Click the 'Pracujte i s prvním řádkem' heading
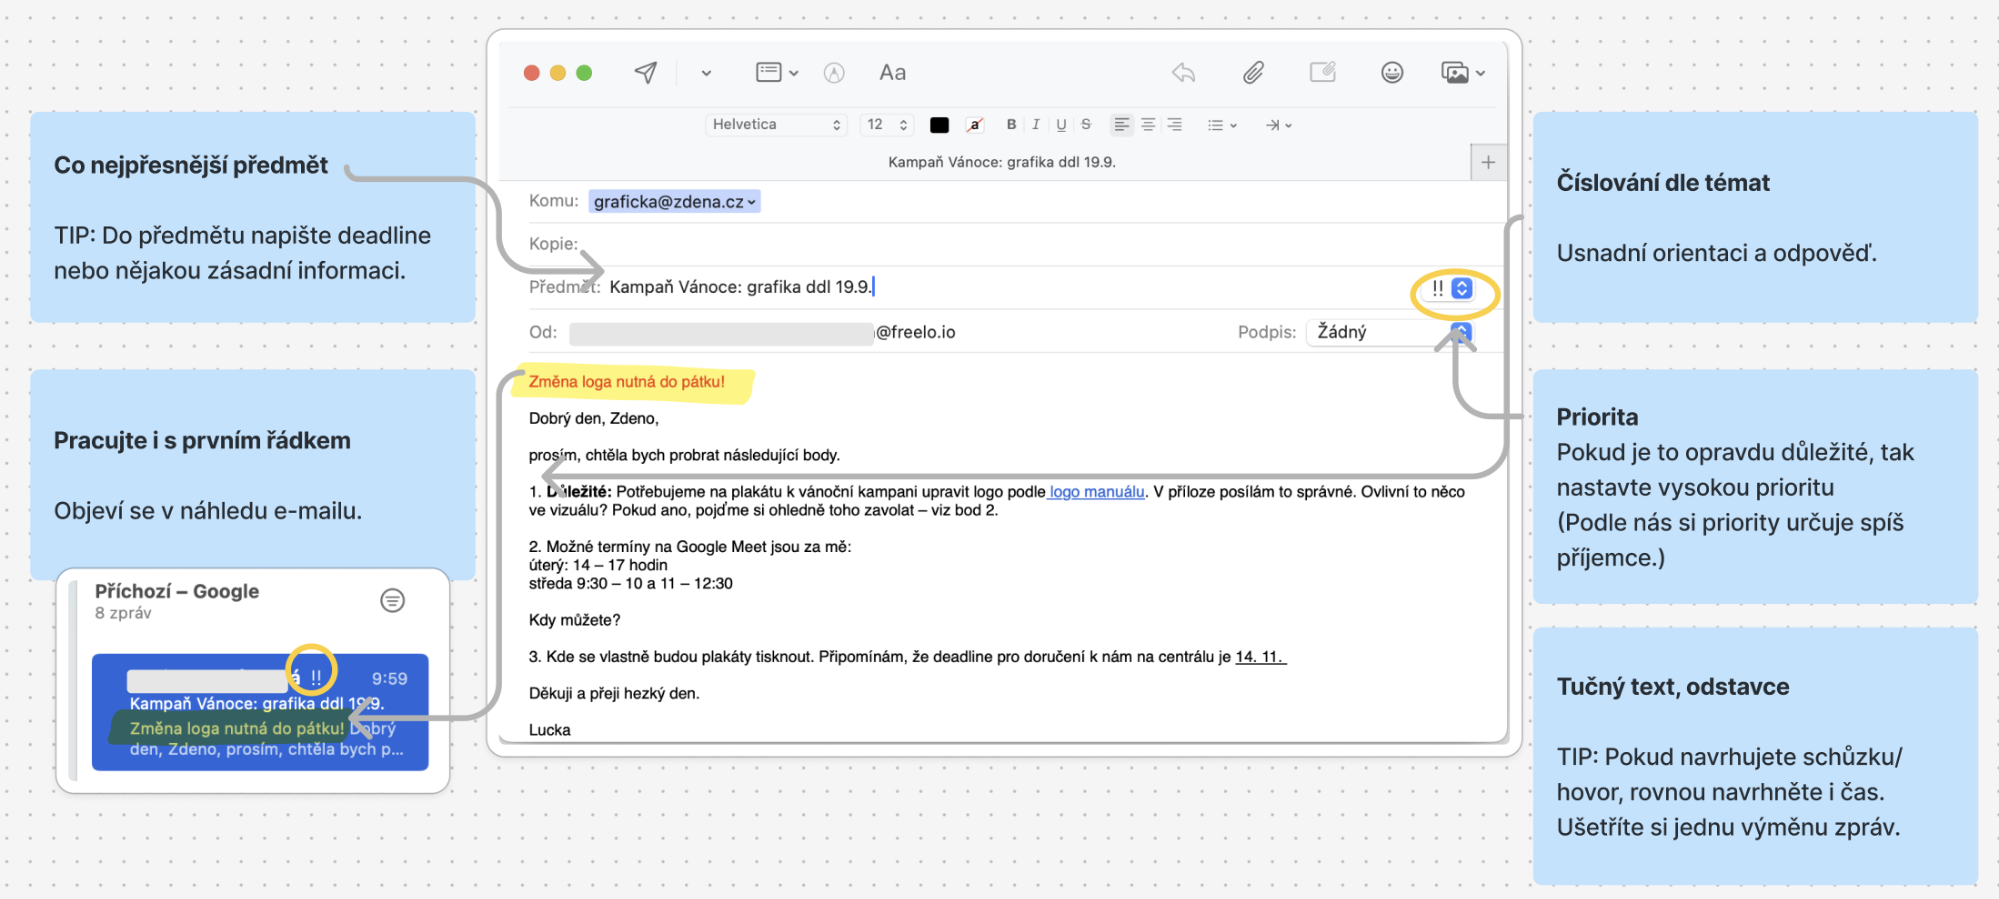The height and width of the screenshot is (899, 1999). pos(202,441)
